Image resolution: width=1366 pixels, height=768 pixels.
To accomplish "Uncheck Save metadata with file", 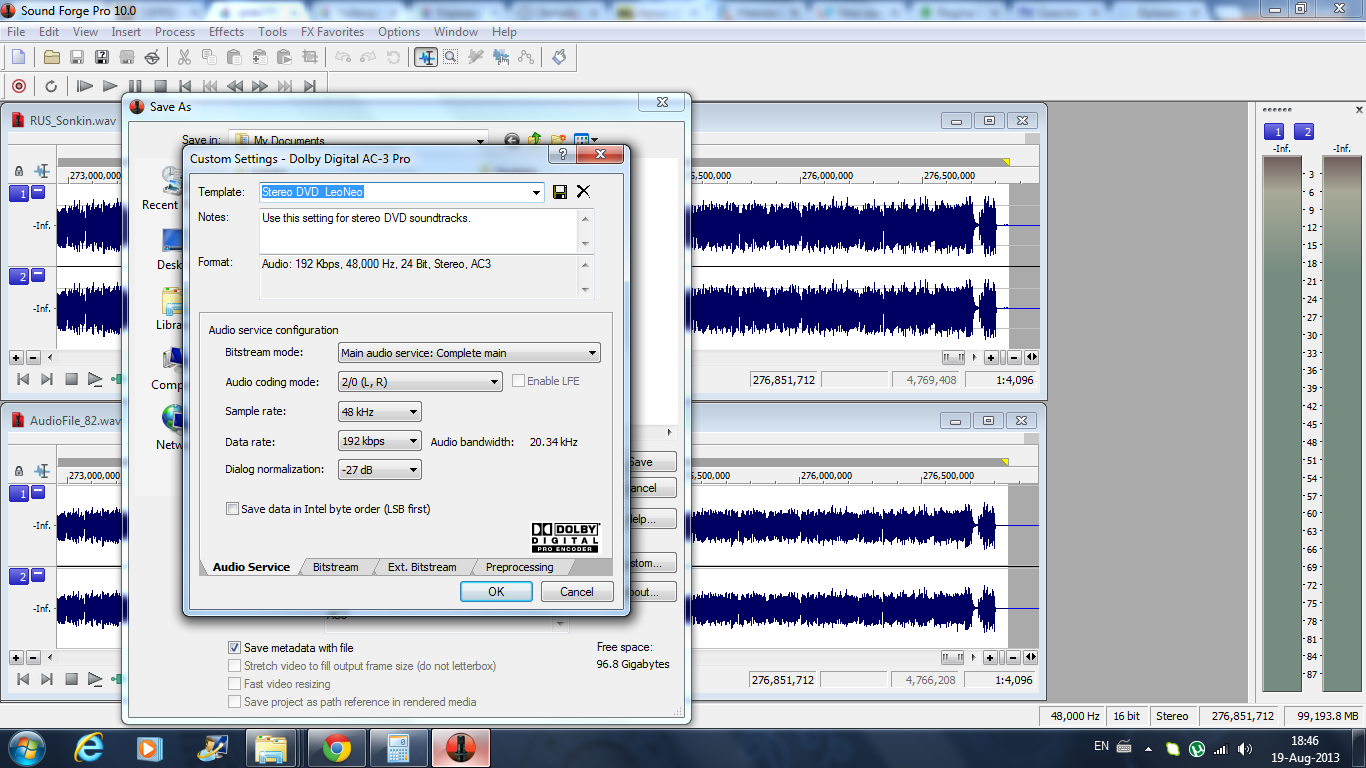I will tap(234, 648).
